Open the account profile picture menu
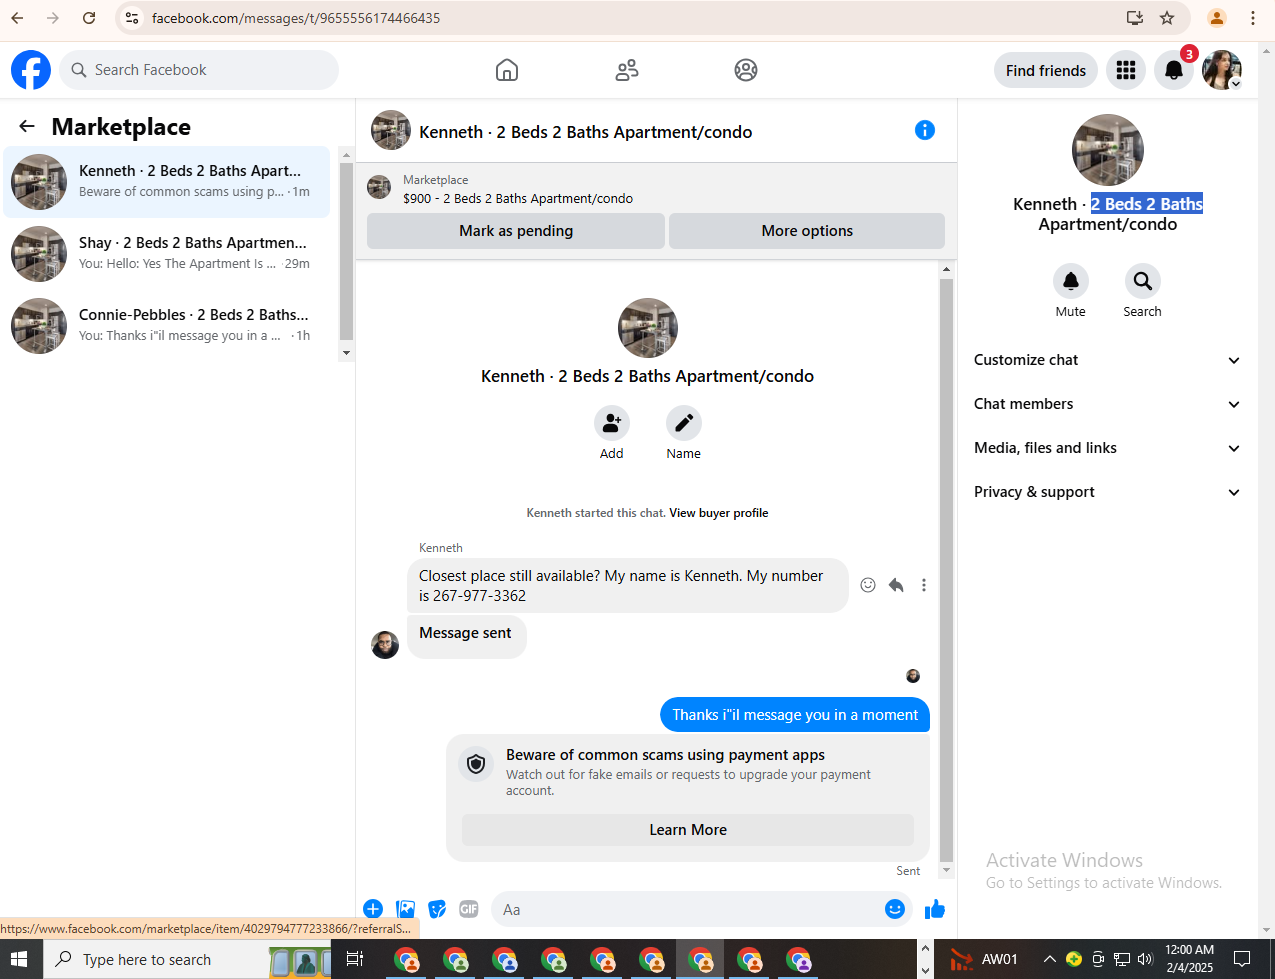Image resolution: width=1275 pixels, height=979 pixels. pos(1222,70)
